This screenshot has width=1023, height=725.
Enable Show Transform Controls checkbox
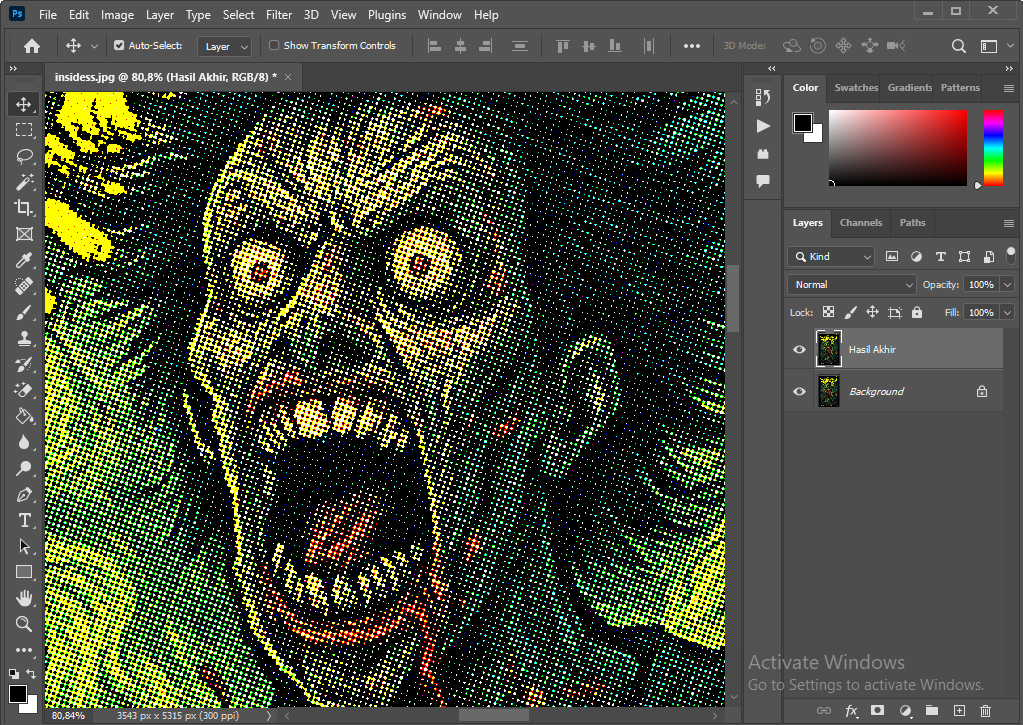point(274,46)
